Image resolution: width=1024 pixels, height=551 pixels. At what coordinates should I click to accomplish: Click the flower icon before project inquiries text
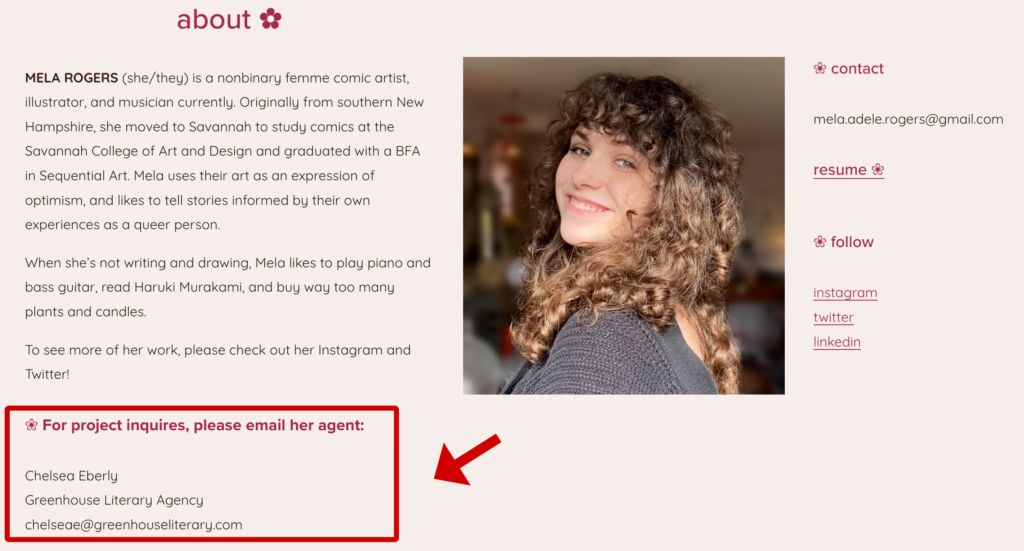click(x=31, y=425)
